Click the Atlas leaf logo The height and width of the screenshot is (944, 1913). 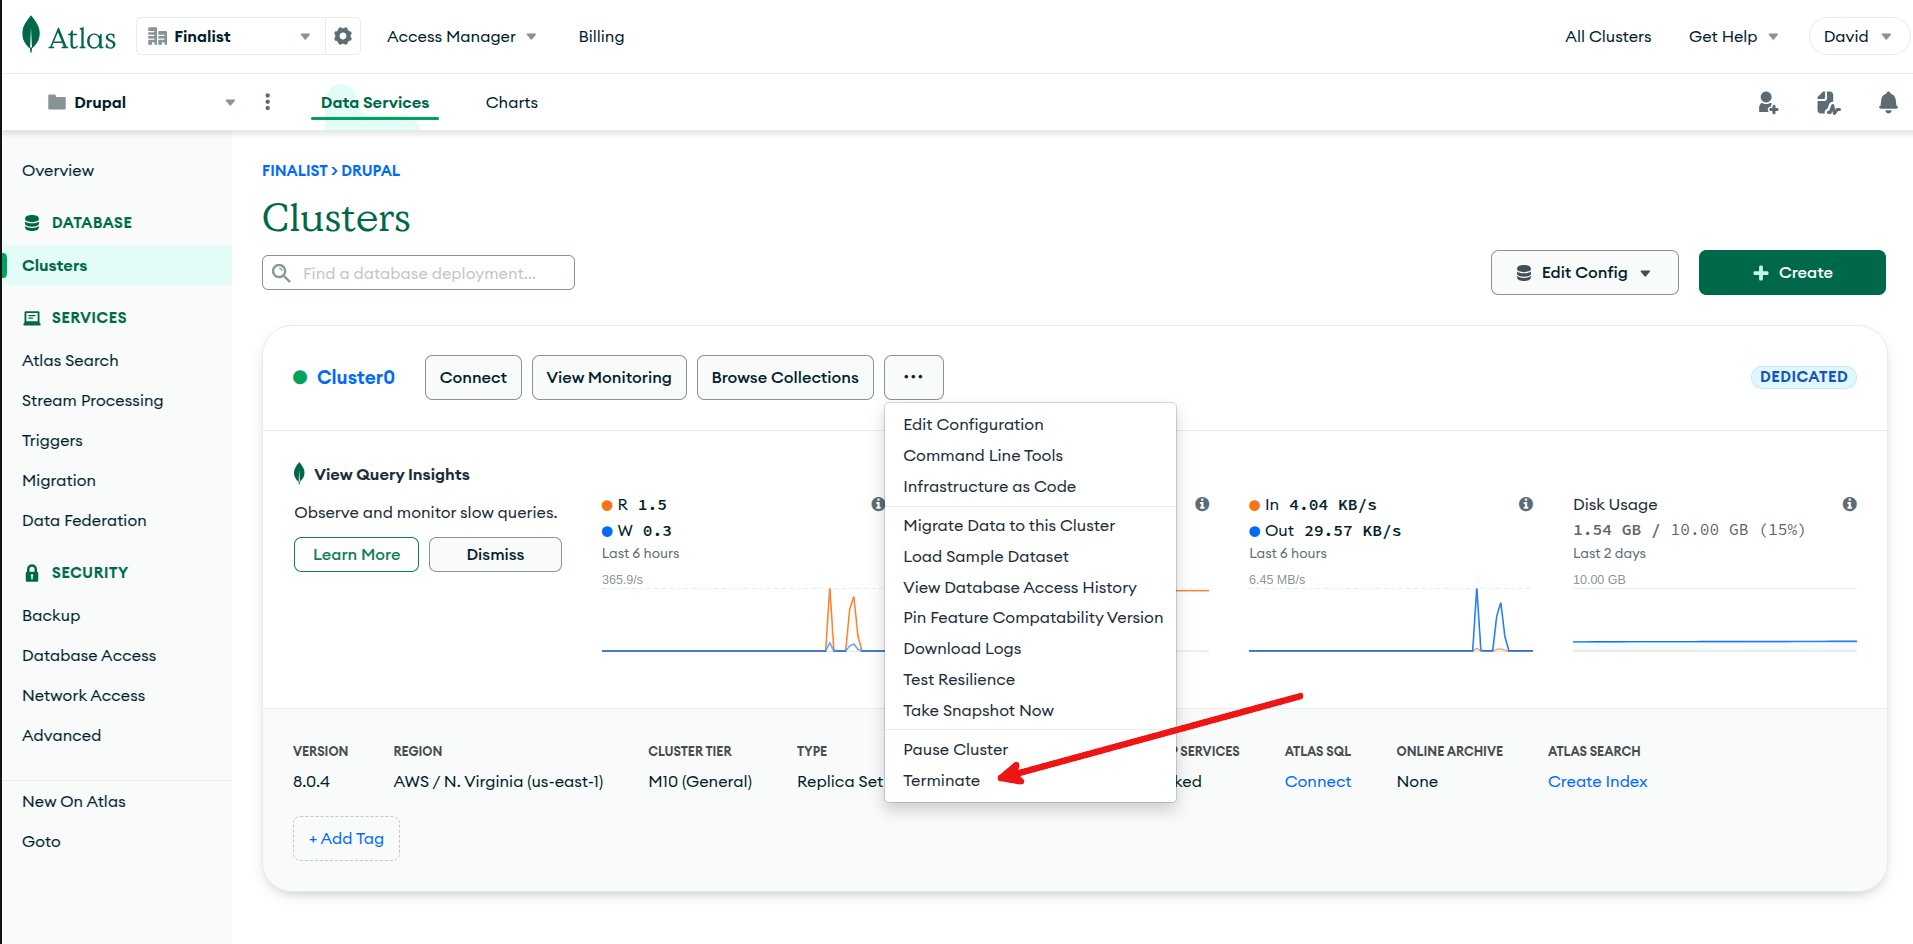(x=31, y=35)
